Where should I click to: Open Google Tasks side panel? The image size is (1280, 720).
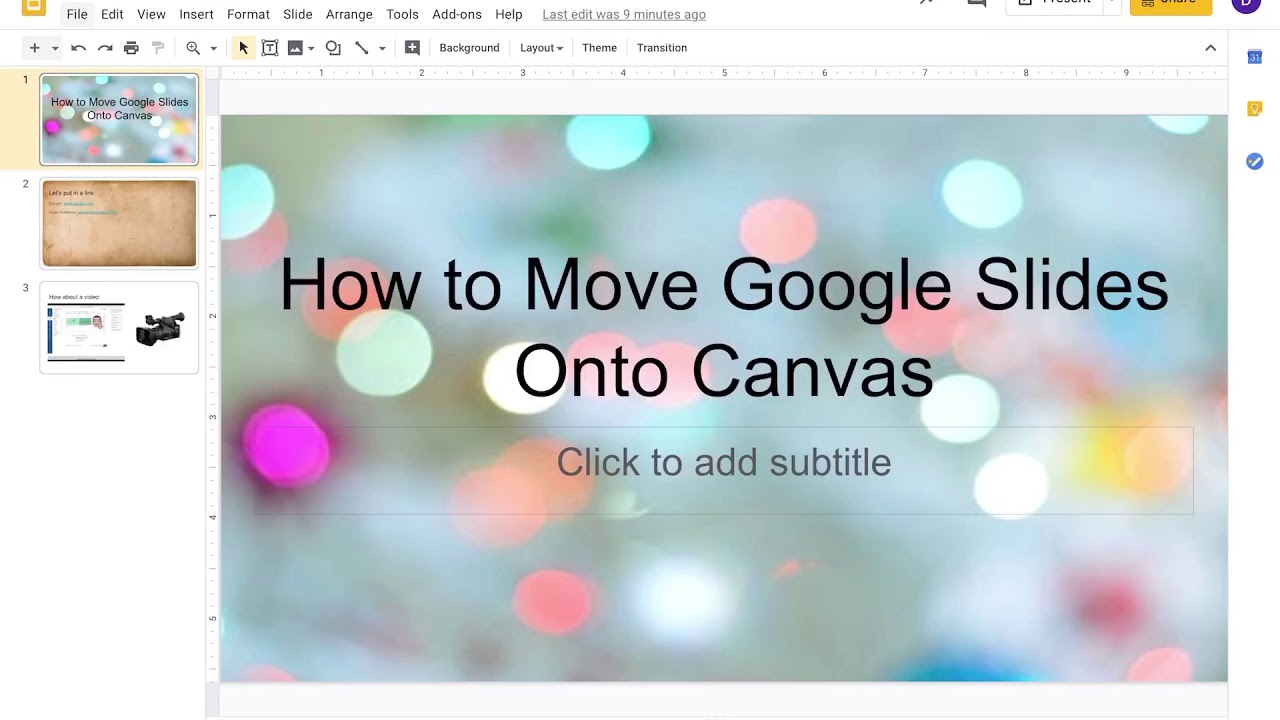[x=1254, y=161]
